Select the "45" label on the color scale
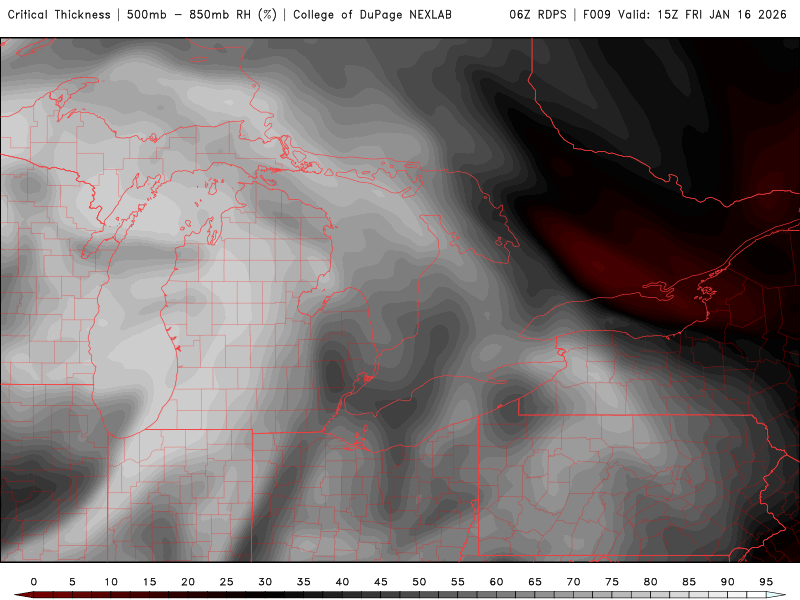Viewport: 800px width, 600px height. [x=381, y=582]
